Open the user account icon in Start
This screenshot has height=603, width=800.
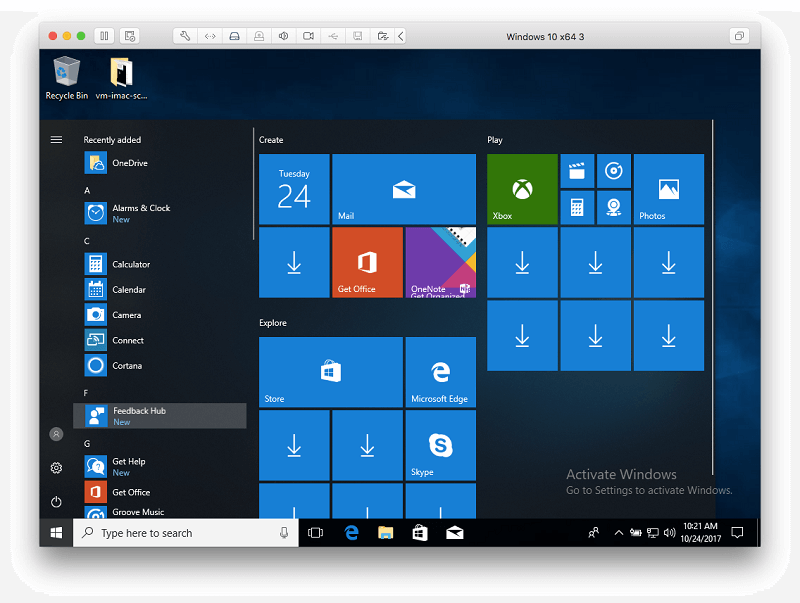[x=56, y=434]
